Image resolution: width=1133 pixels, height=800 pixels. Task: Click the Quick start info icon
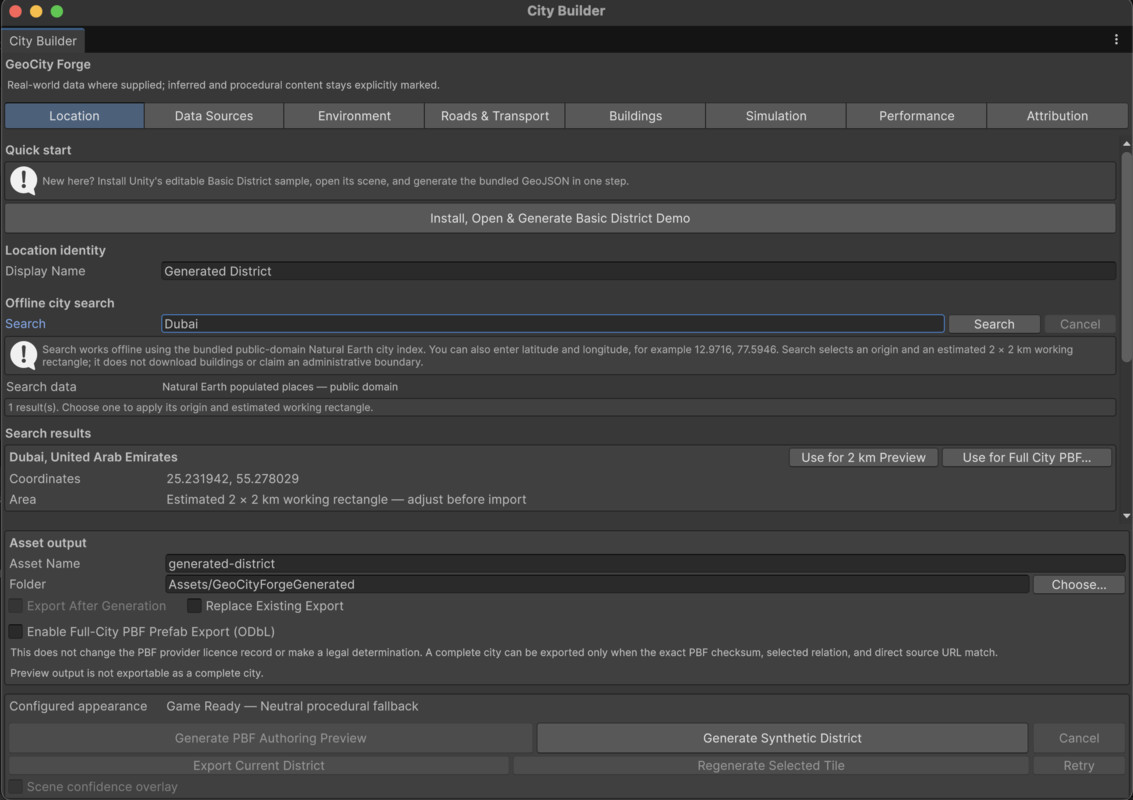[x=23, y=181]
